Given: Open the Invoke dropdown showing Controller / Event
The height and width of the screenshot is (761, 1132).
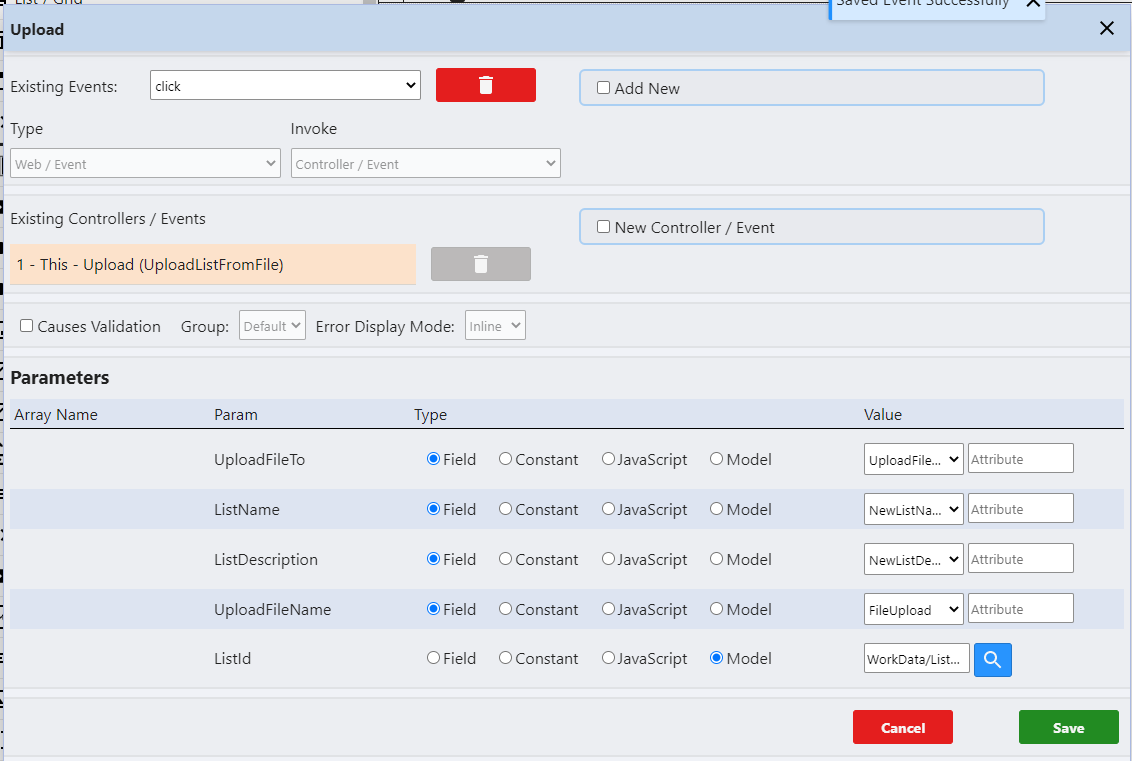Looking at the screenshot, I should [x=425, y=163].
